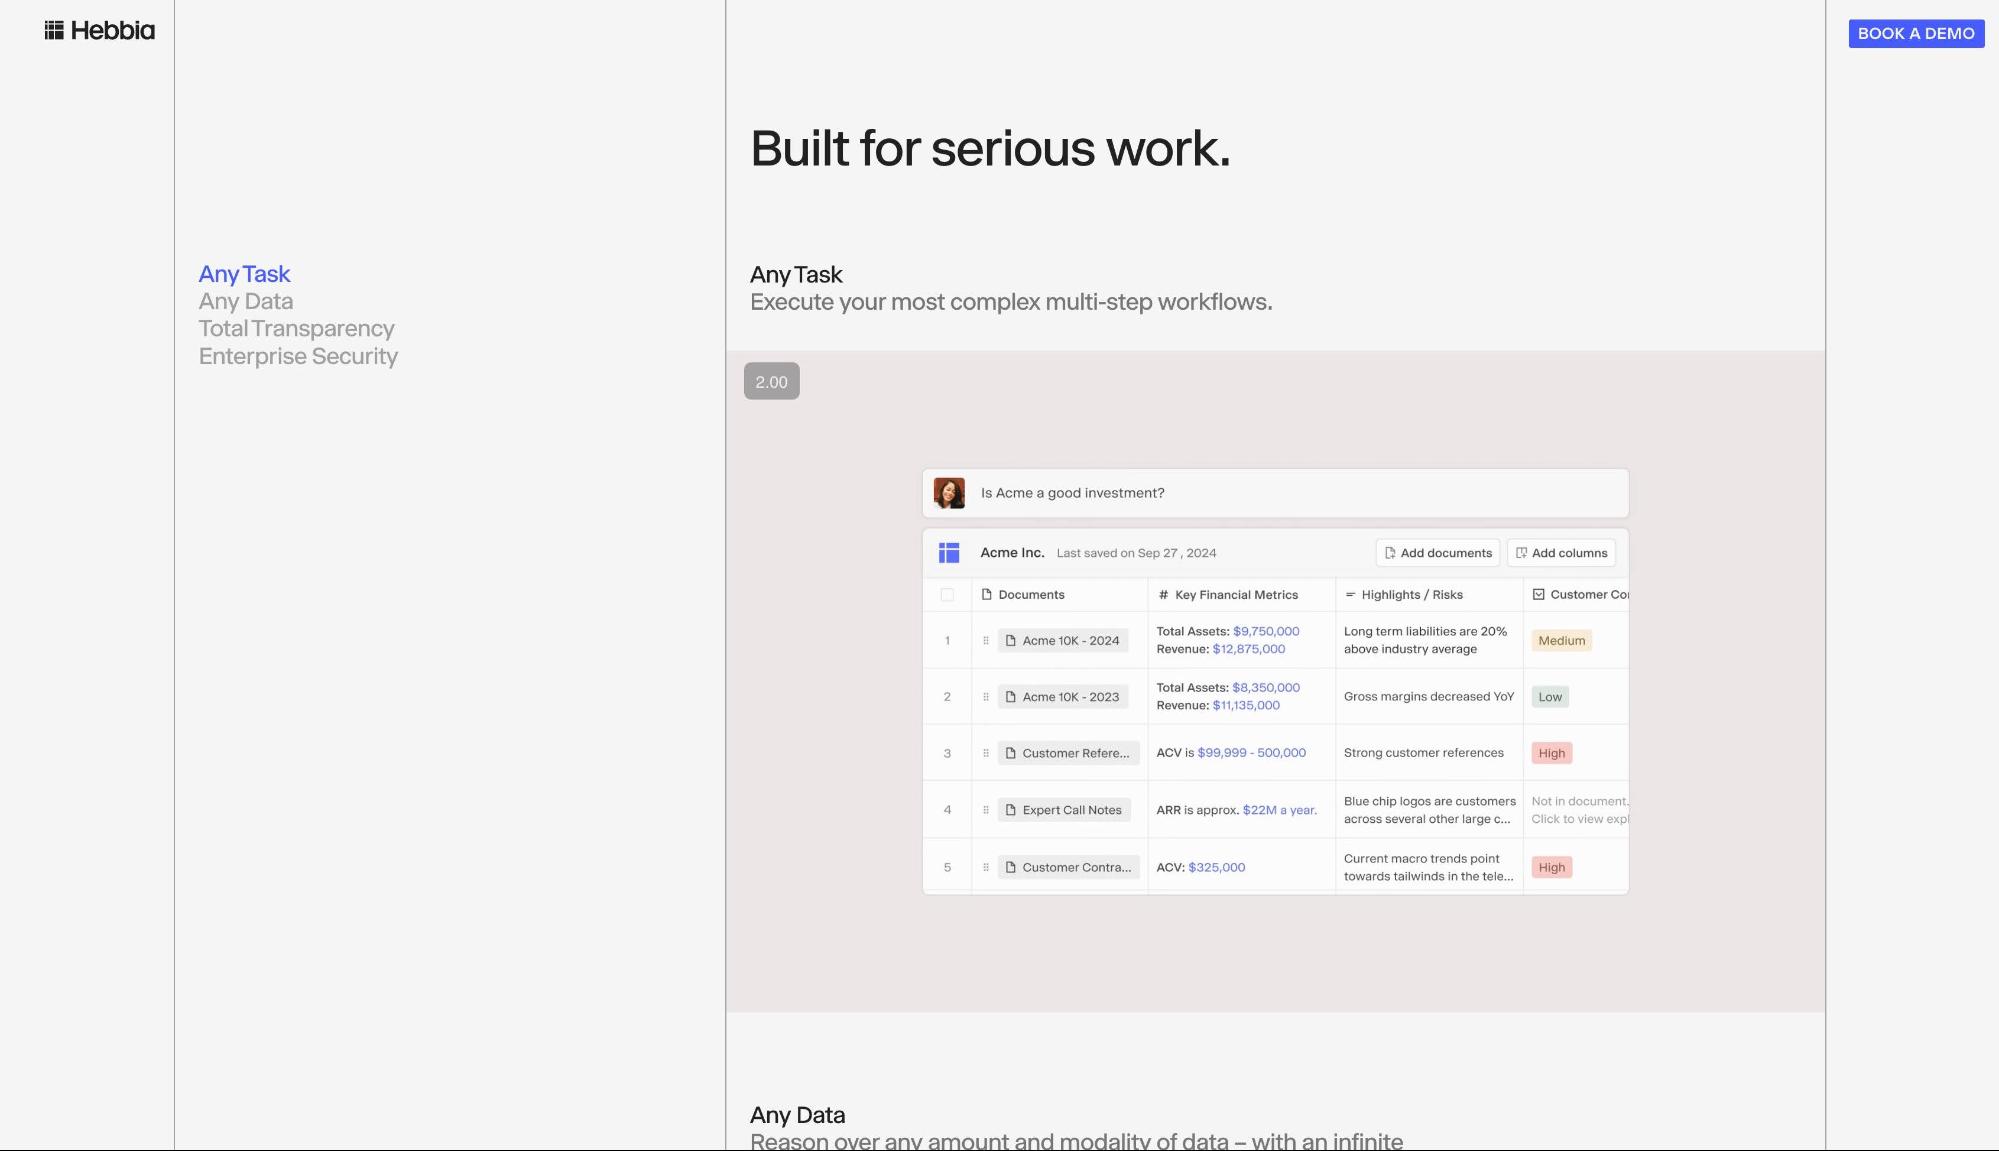
Task: Tick the select-all checkbox in table header
Action: [946, 595]
